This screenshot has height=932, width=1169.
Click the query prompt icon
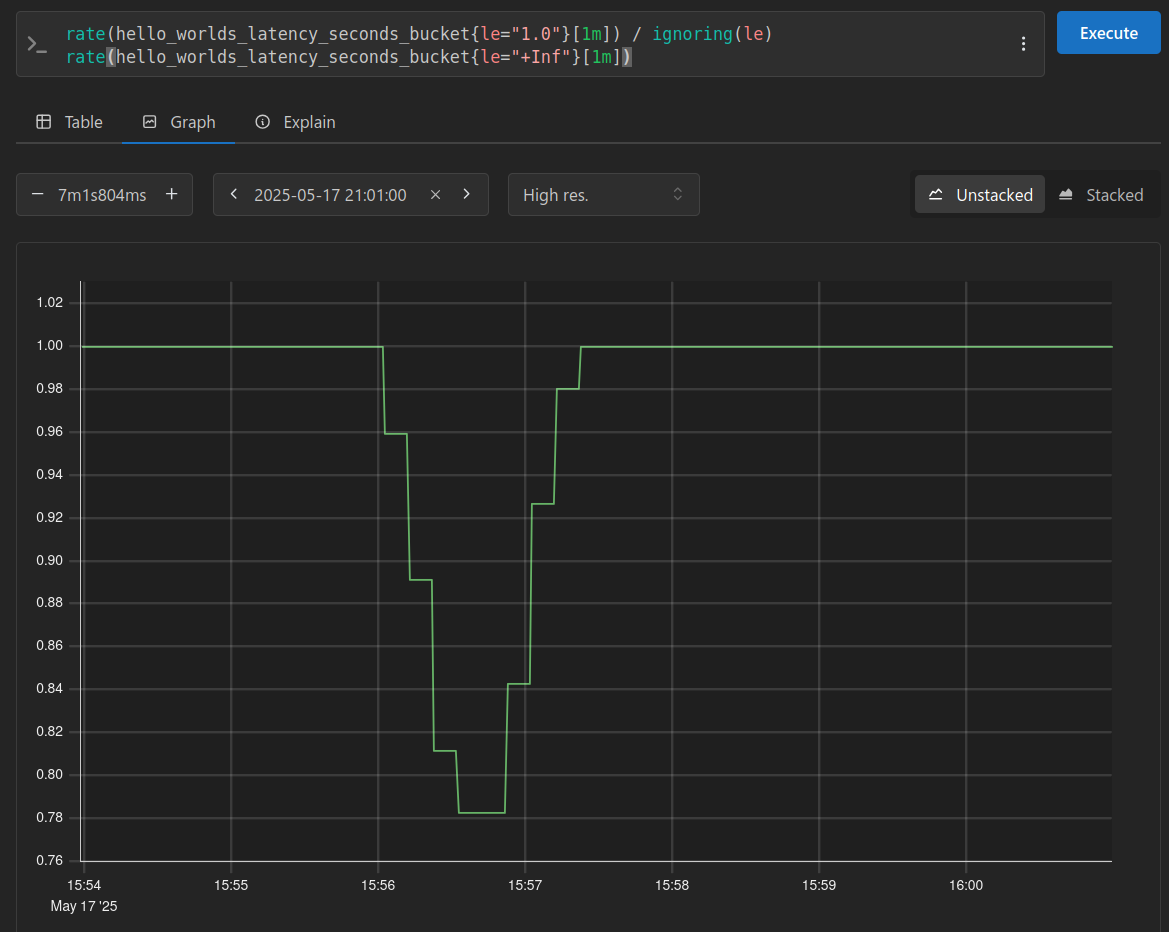(x=37, y=45)
